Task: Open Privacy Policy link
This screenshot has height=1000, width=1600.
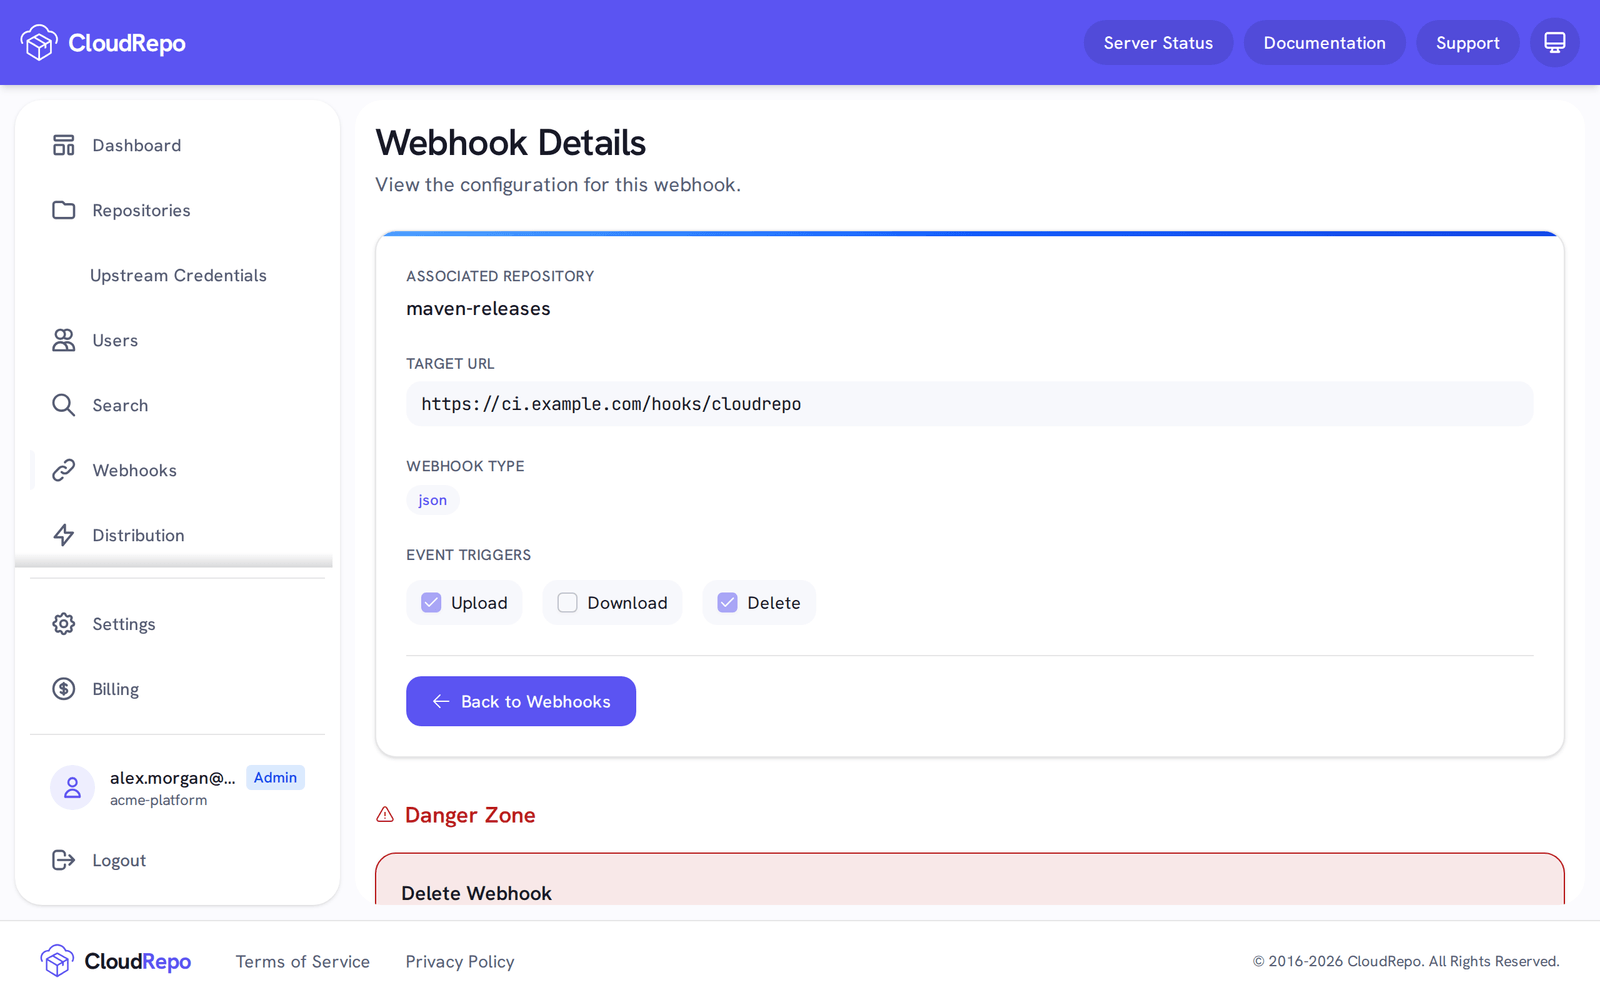Action: 460,961
